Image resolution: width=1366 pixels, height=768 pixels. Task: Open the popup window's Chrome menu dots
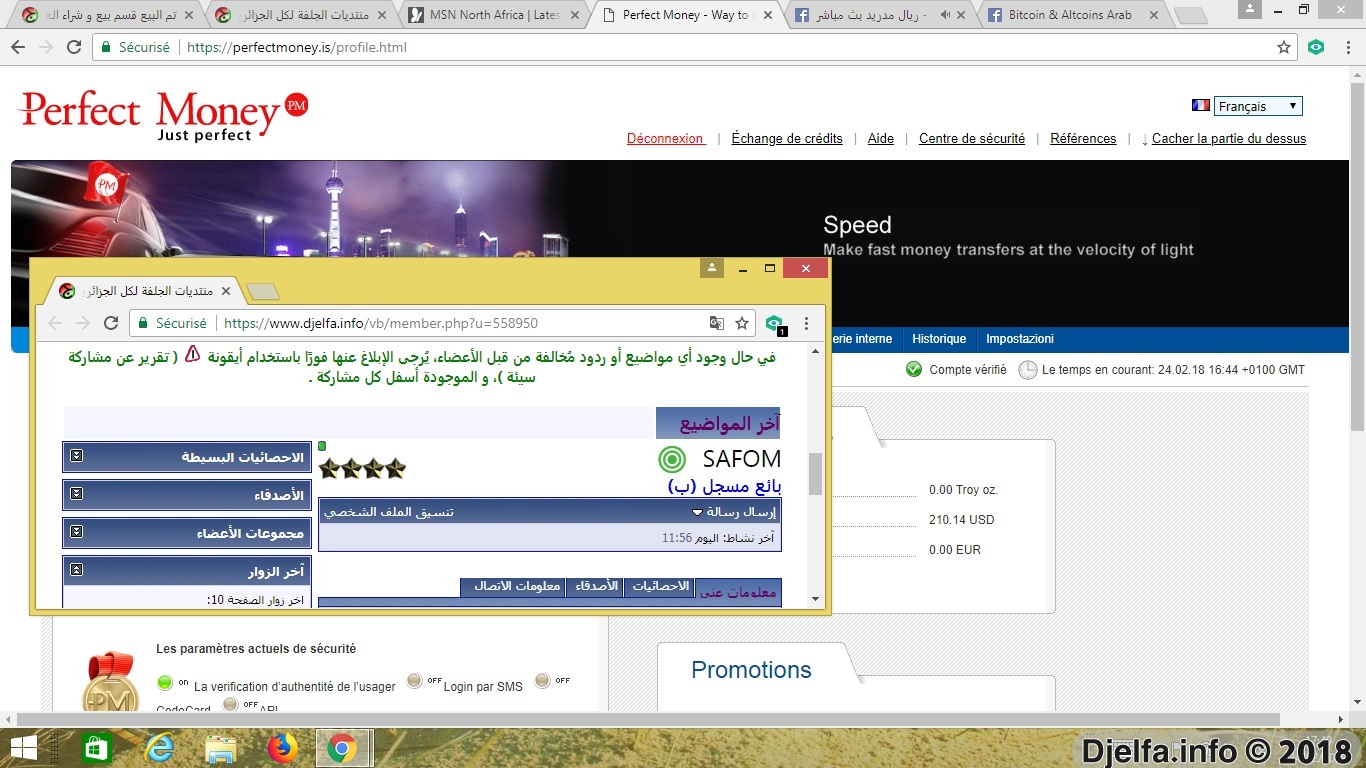coord(806,323)
